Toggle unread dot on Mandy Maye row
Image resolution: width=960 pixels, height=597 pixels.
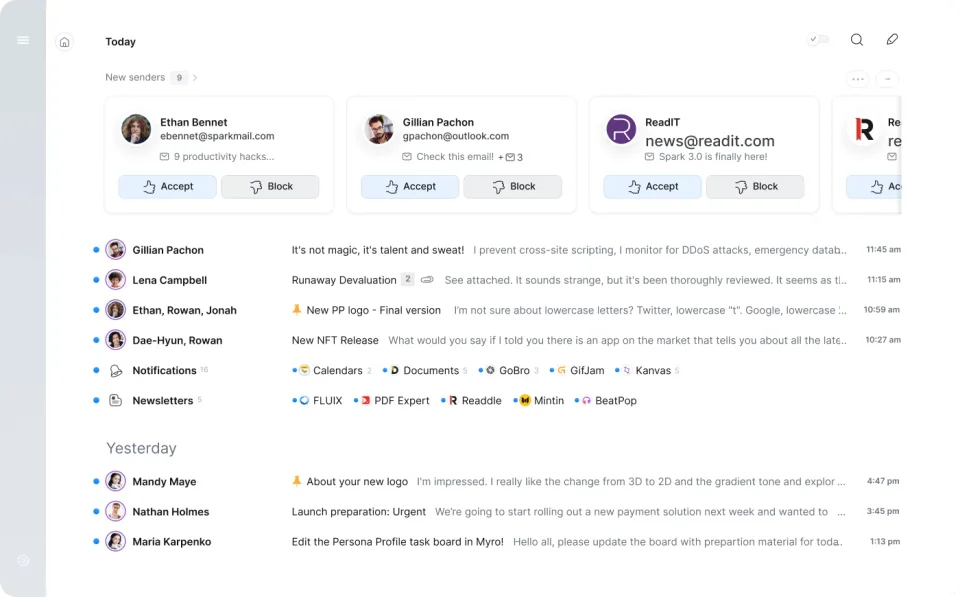(x=96, y=481)
